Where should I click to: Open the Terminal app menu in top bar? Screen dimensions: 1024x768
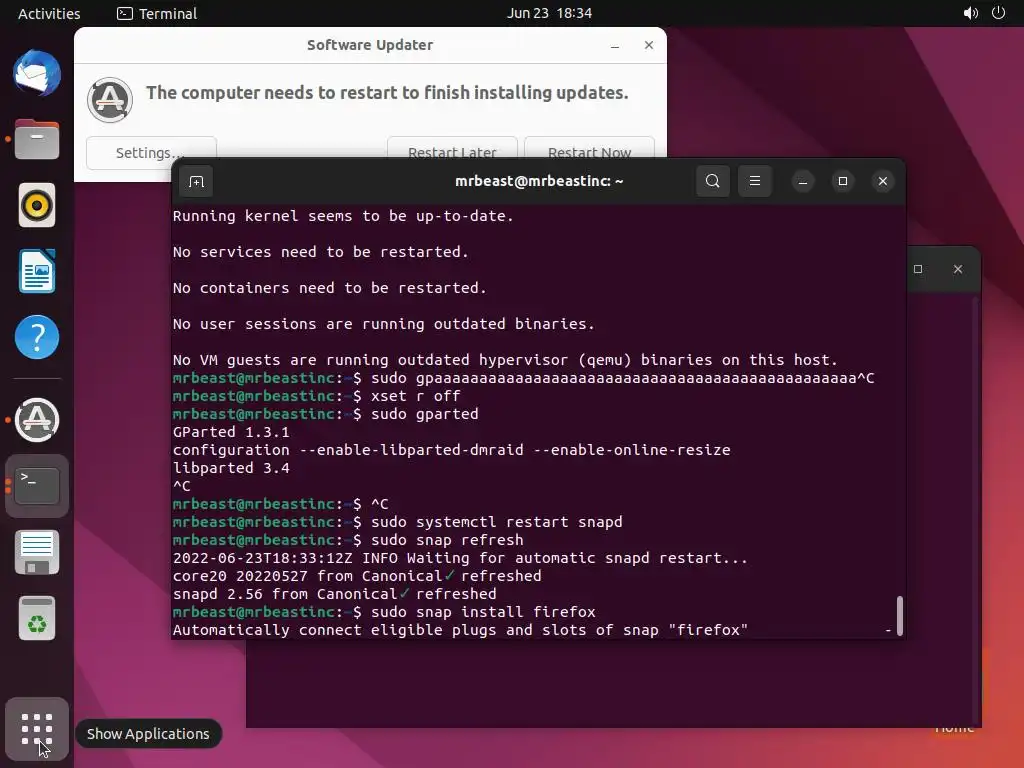click(157, 13)
